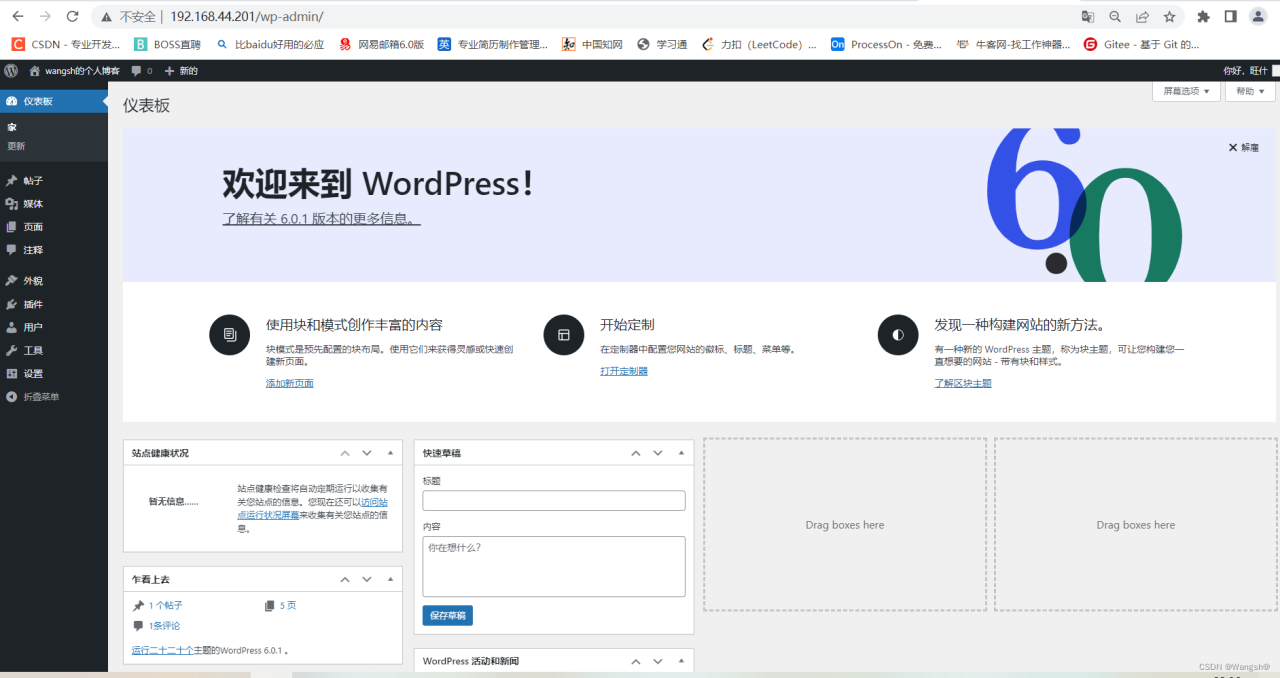The width and height of the screenshot is (1280, 678).
Task: Open 插件 in the sidebar menu
Action: [x=33, y=304]
